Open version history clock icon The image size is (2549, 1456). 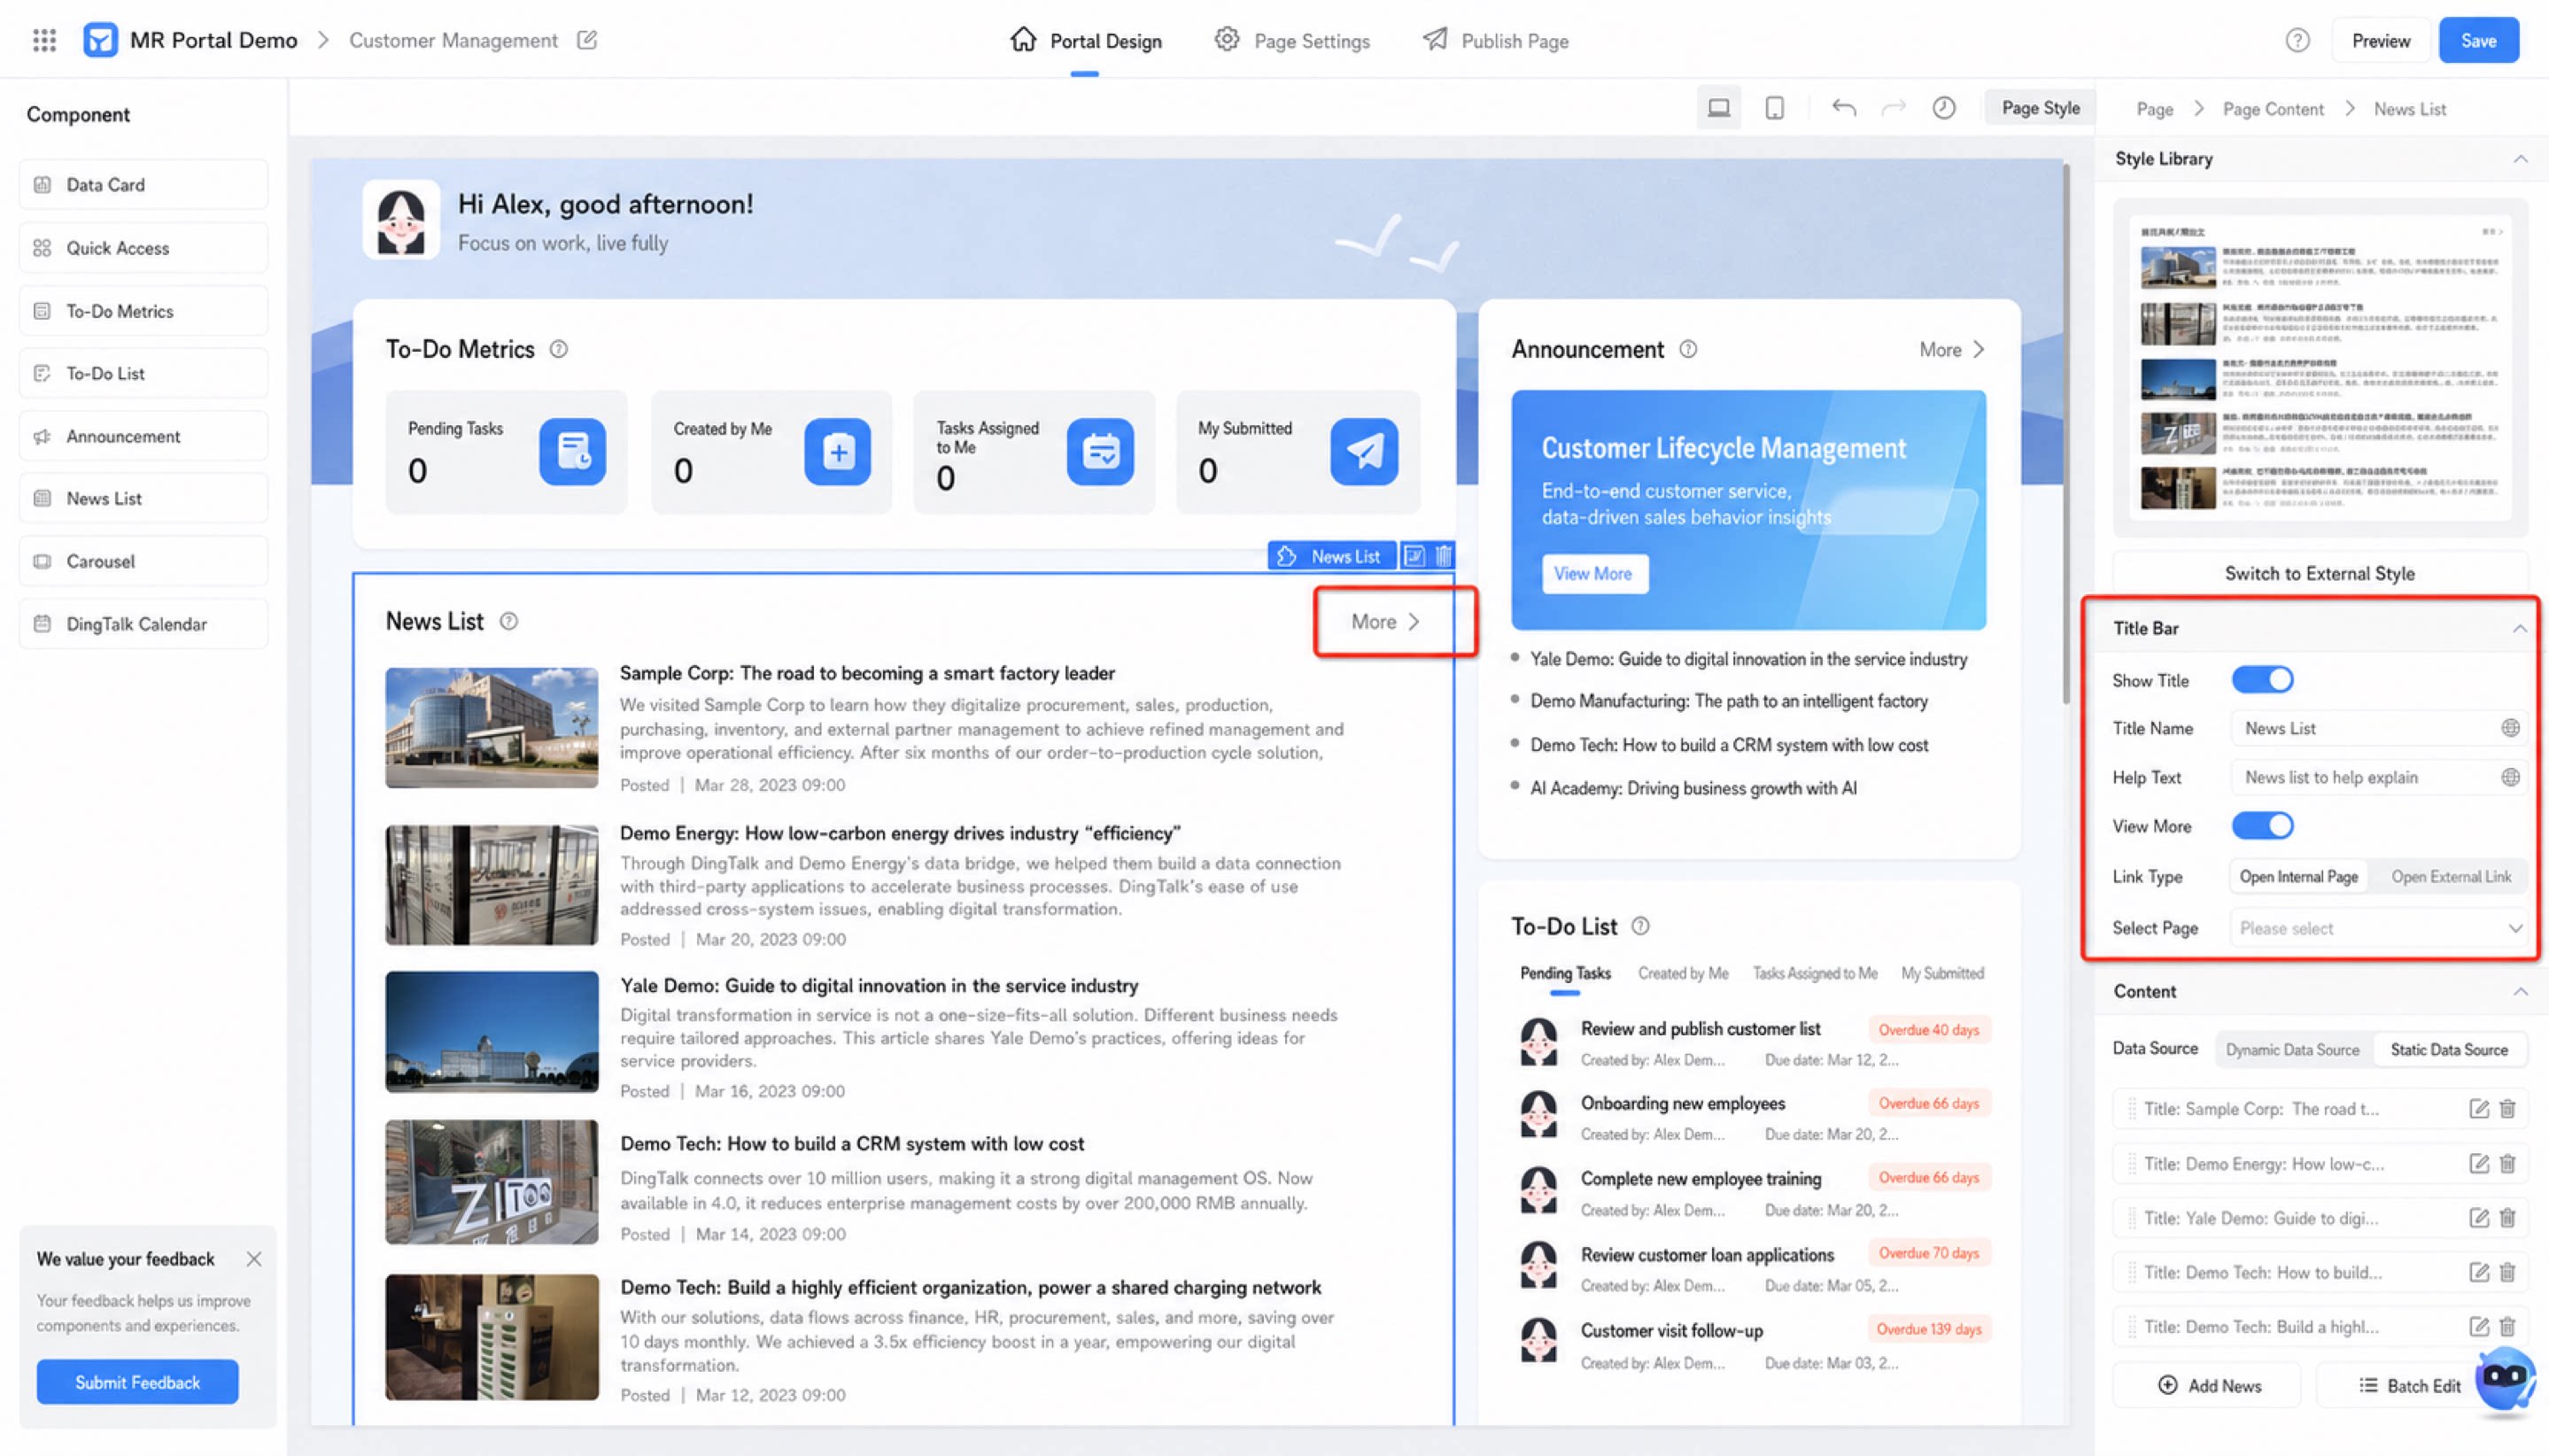[x=1943, y=108]
